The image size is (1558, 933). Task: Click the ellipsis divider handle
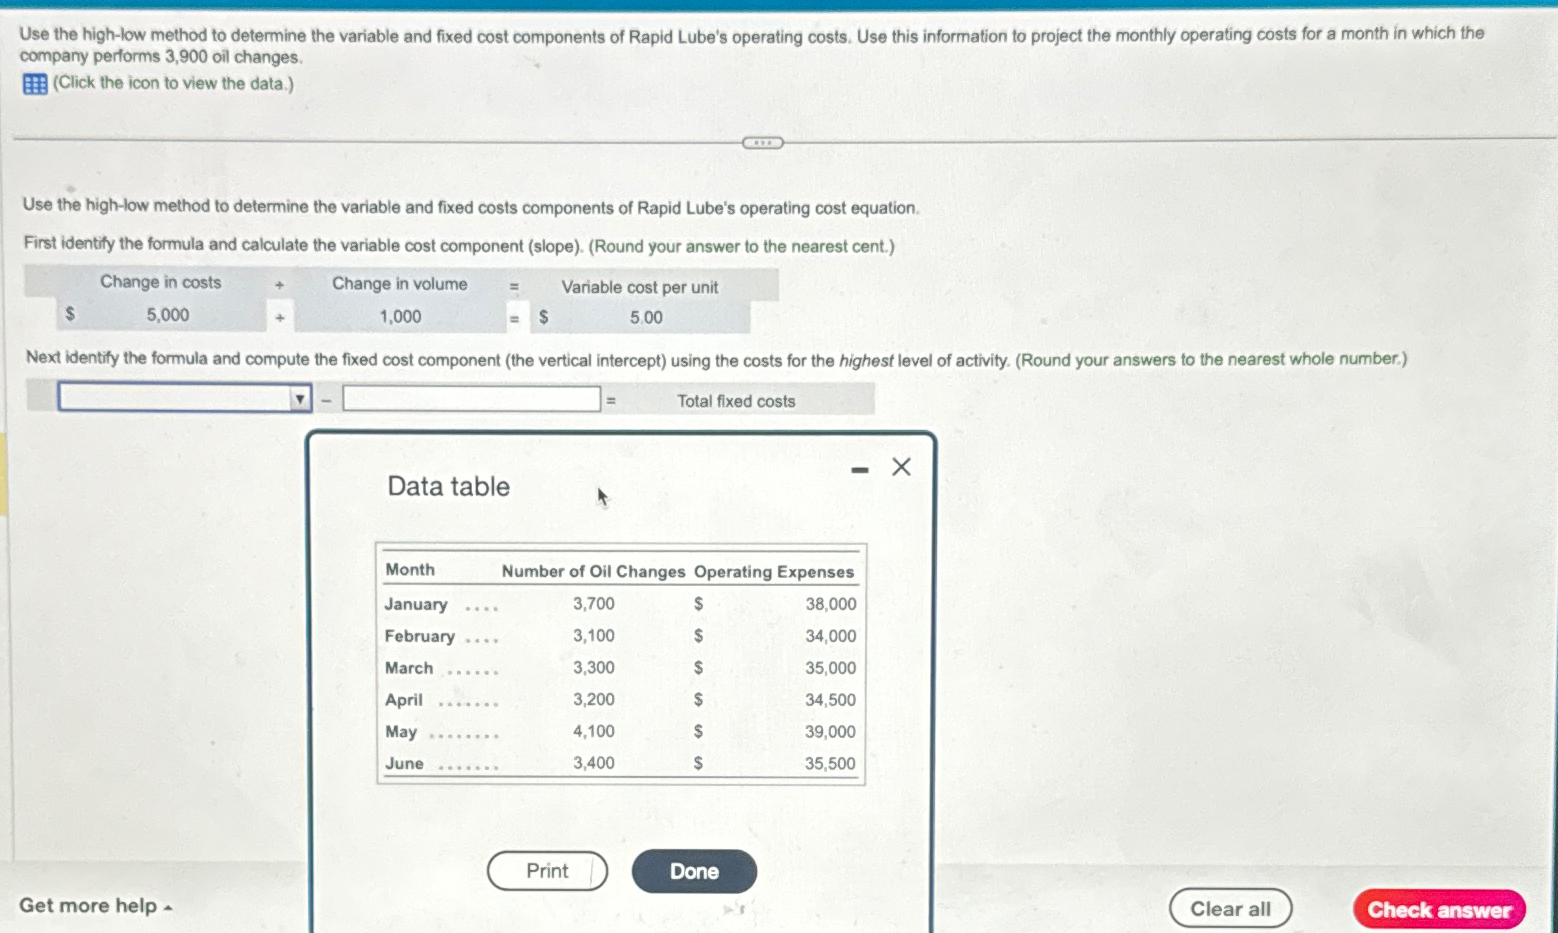[x=763, y=143]
